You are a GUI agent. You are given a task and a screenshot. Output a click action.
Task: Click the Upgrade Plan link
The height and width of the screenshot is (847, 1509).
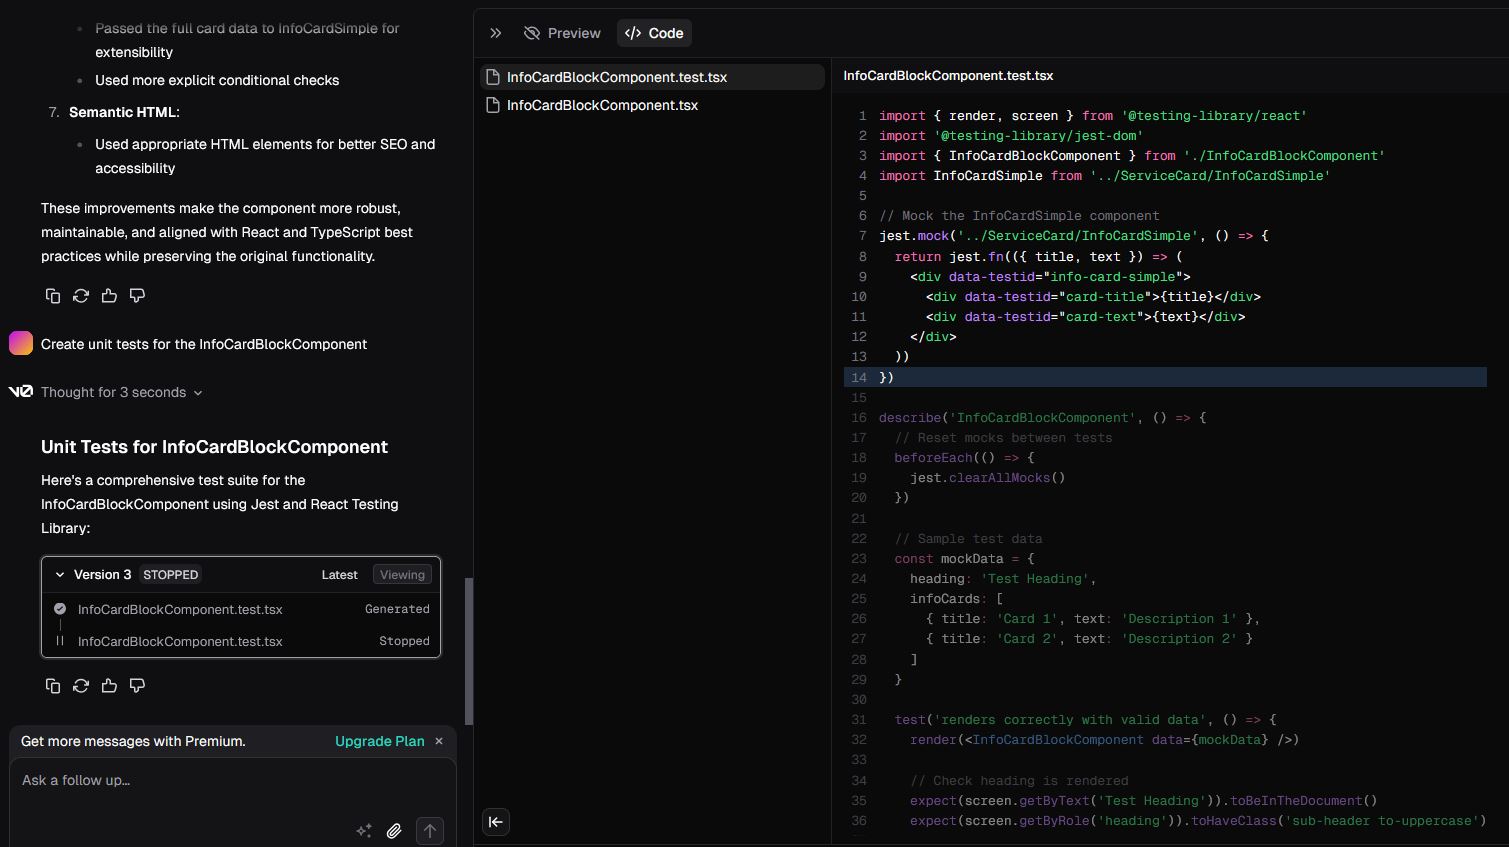click(x=379, y=741)
